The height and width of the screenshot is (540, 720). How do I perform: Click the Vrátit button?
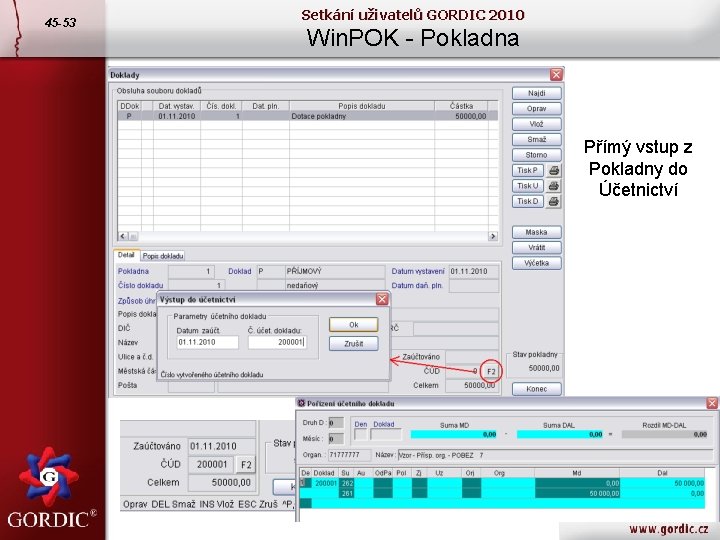[x=536, y=248]
